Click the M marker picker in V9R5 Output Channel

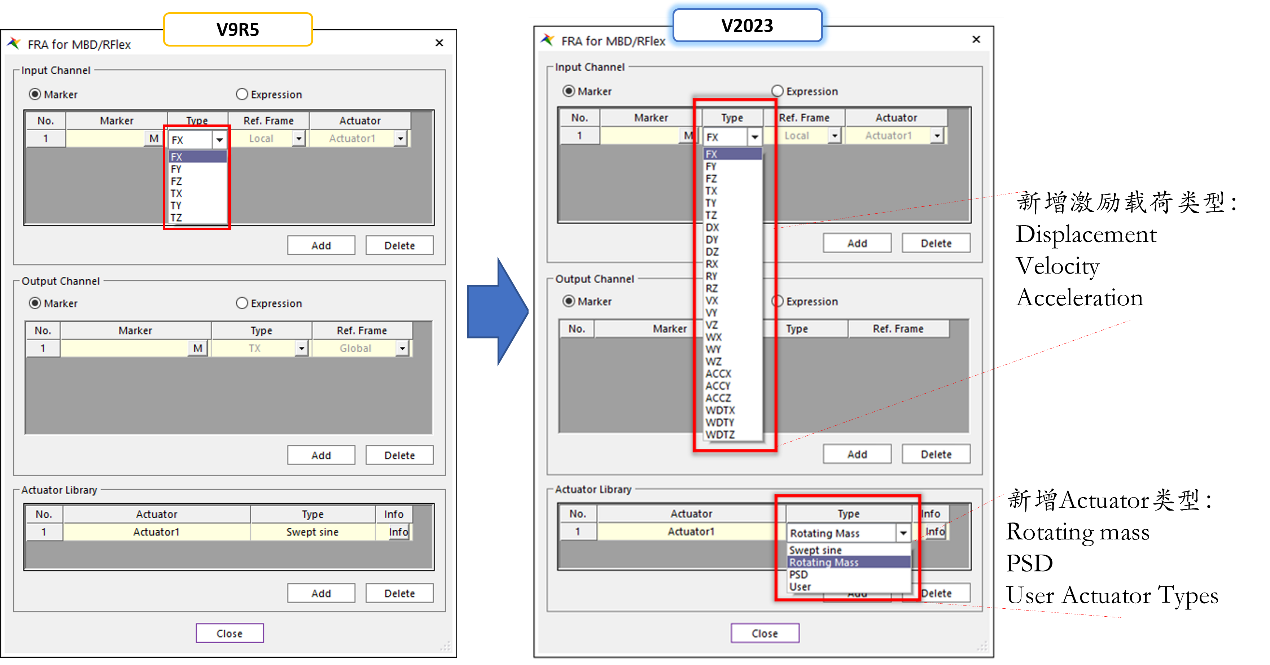pyautogui.click(x=199, y=348)
